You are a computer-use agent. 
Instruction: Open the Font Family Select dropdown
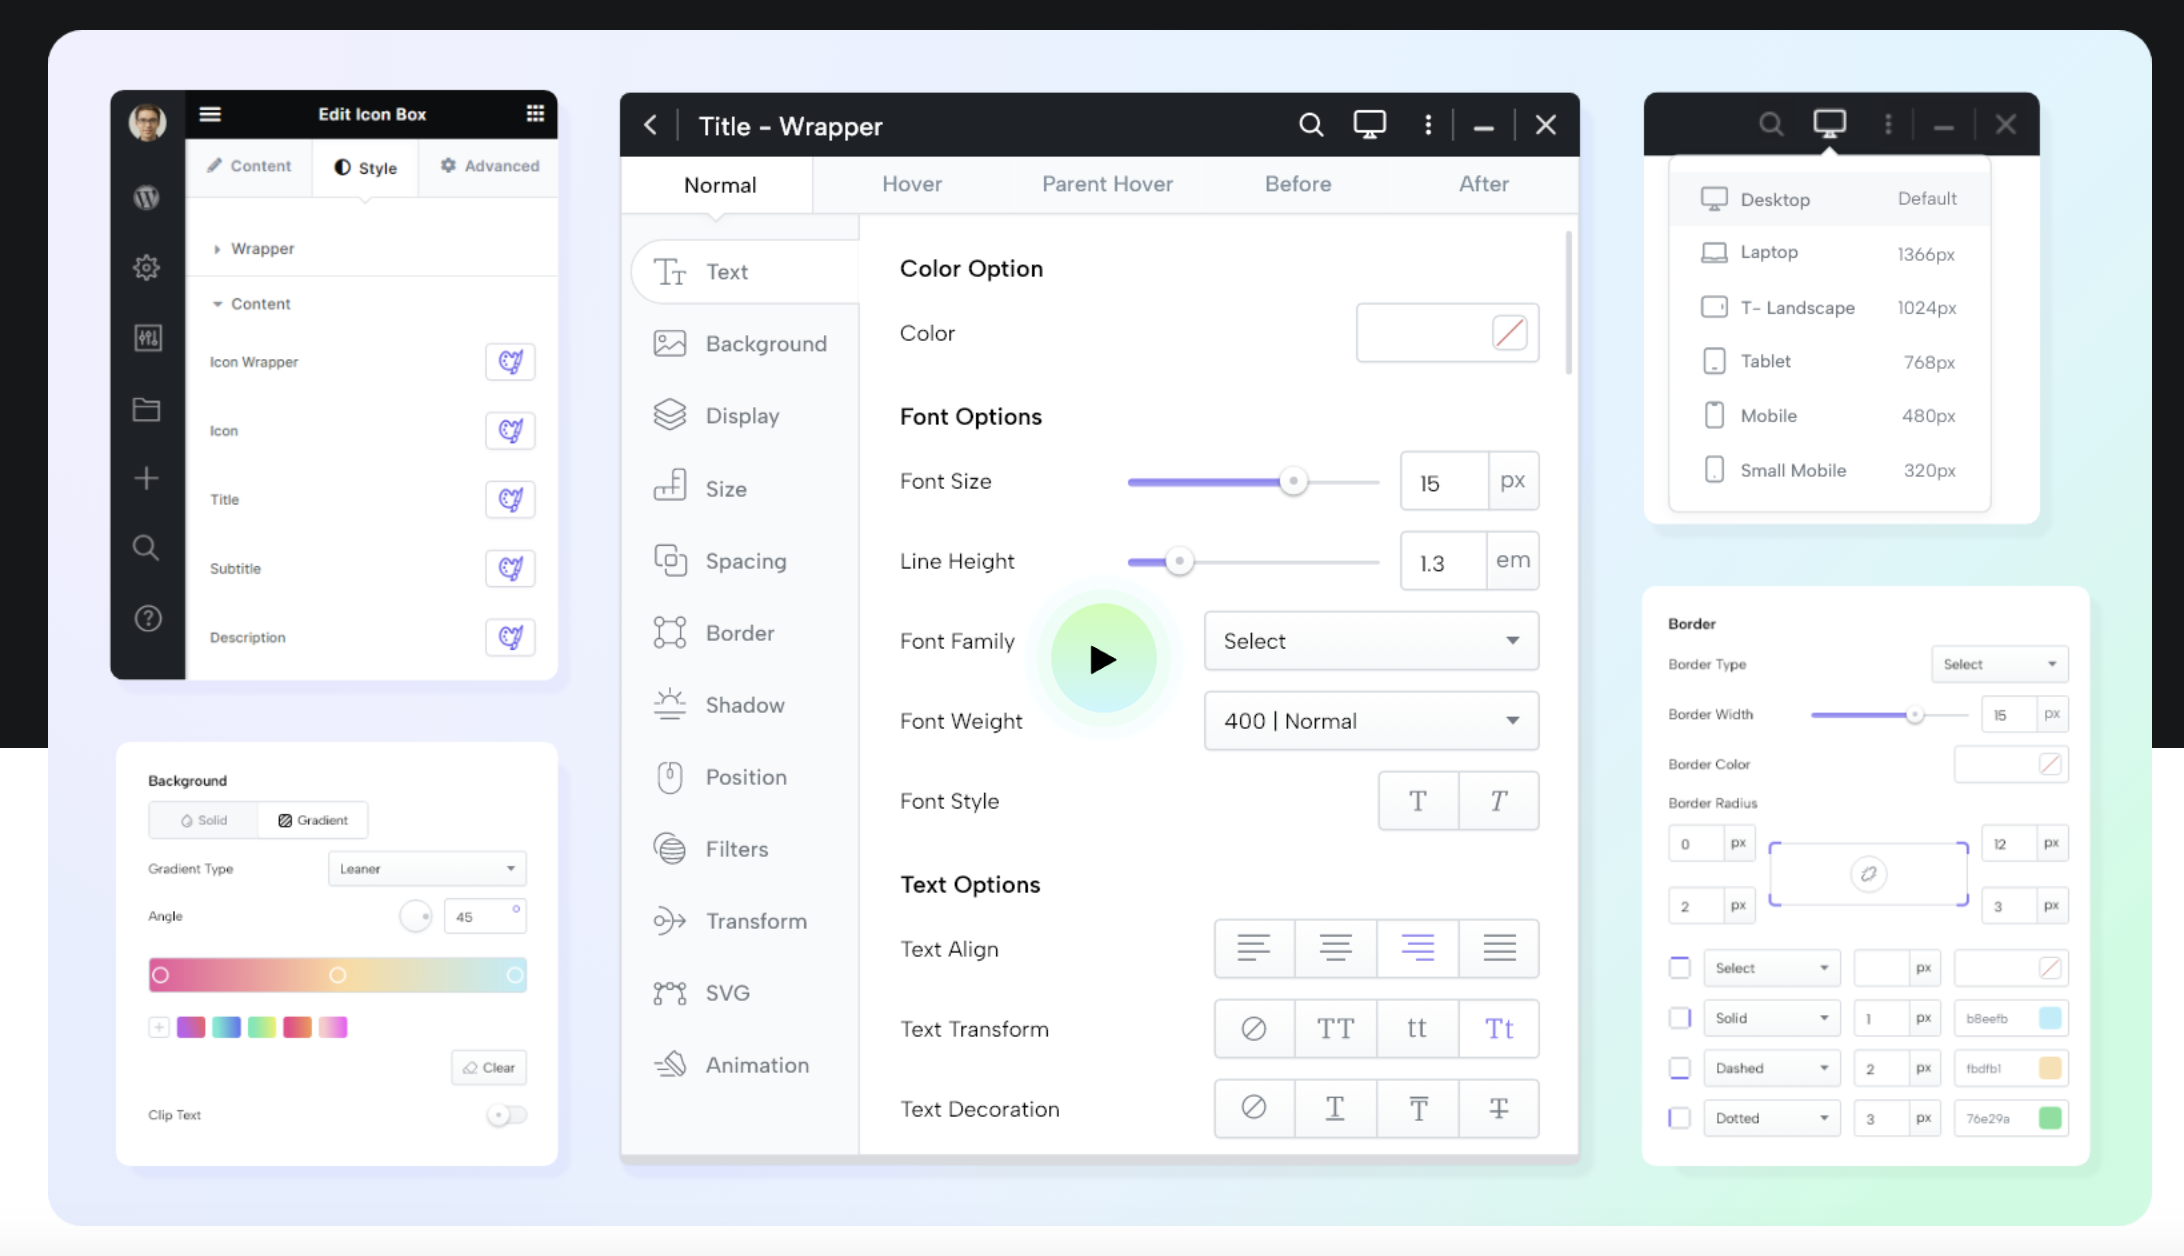coord(1370,641)
